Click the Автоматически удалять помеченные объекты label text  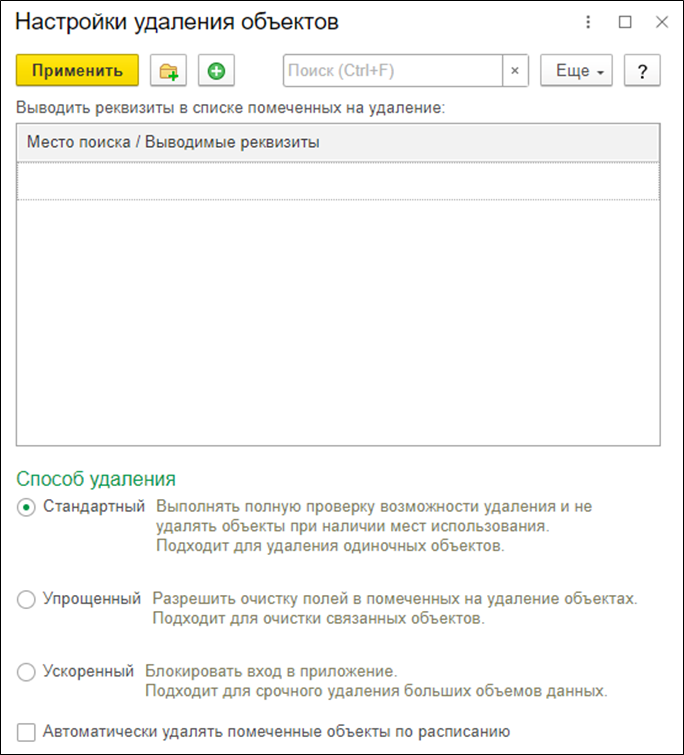coord(277,731)
